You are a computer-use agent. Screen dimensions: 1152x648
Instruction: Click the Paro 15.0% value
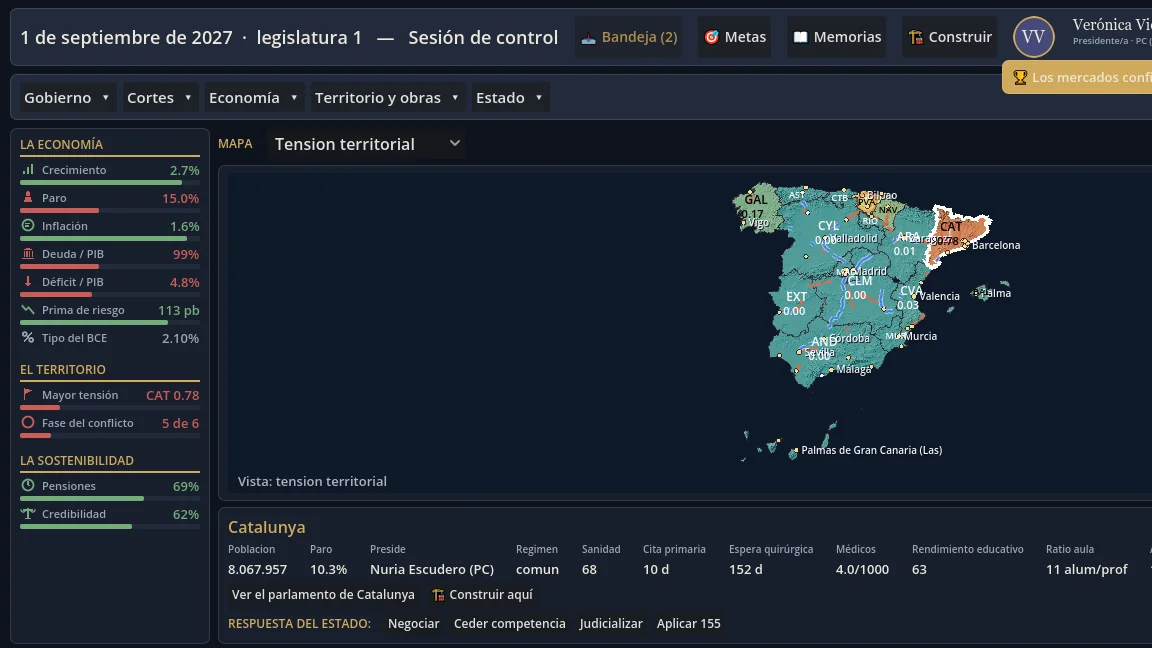(x=181, y=198)
